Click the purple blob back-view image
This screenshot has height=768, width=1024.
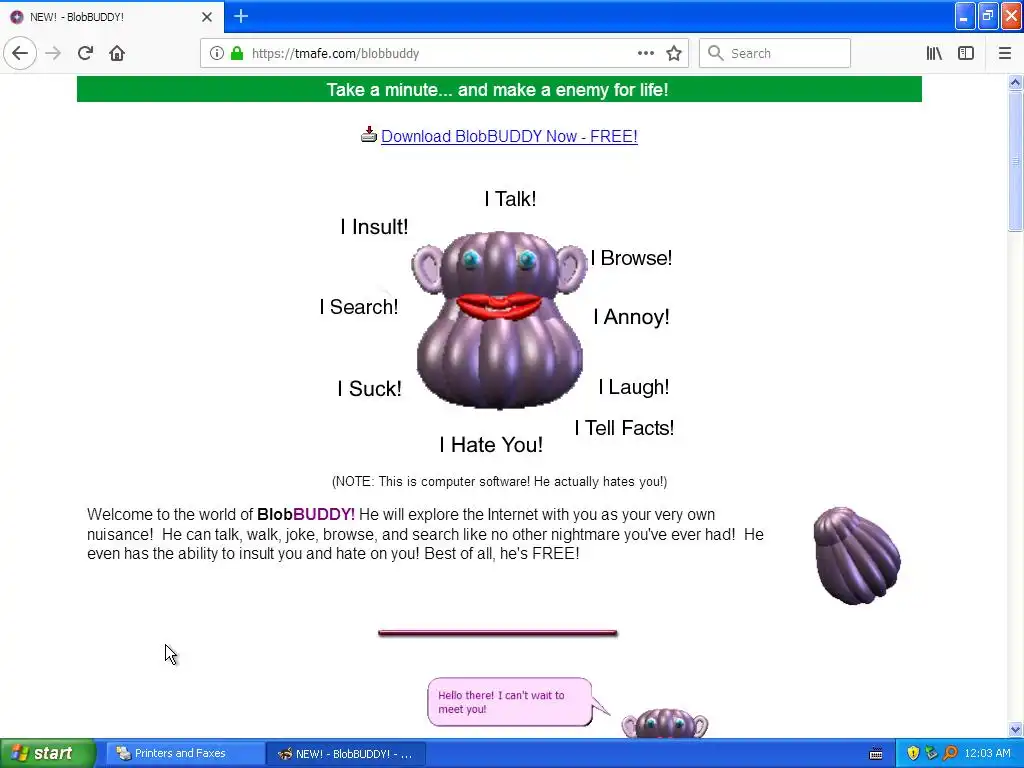point(857,555)
